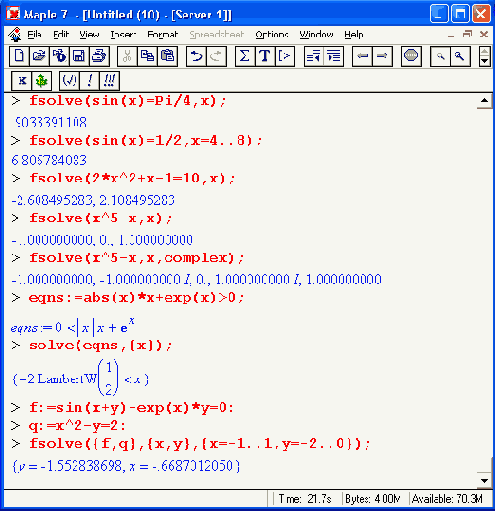The height and width of the screenshot is (511, 495).
Task: Toggle Maple leaf input mode button
Action: [x=42, y=81]
